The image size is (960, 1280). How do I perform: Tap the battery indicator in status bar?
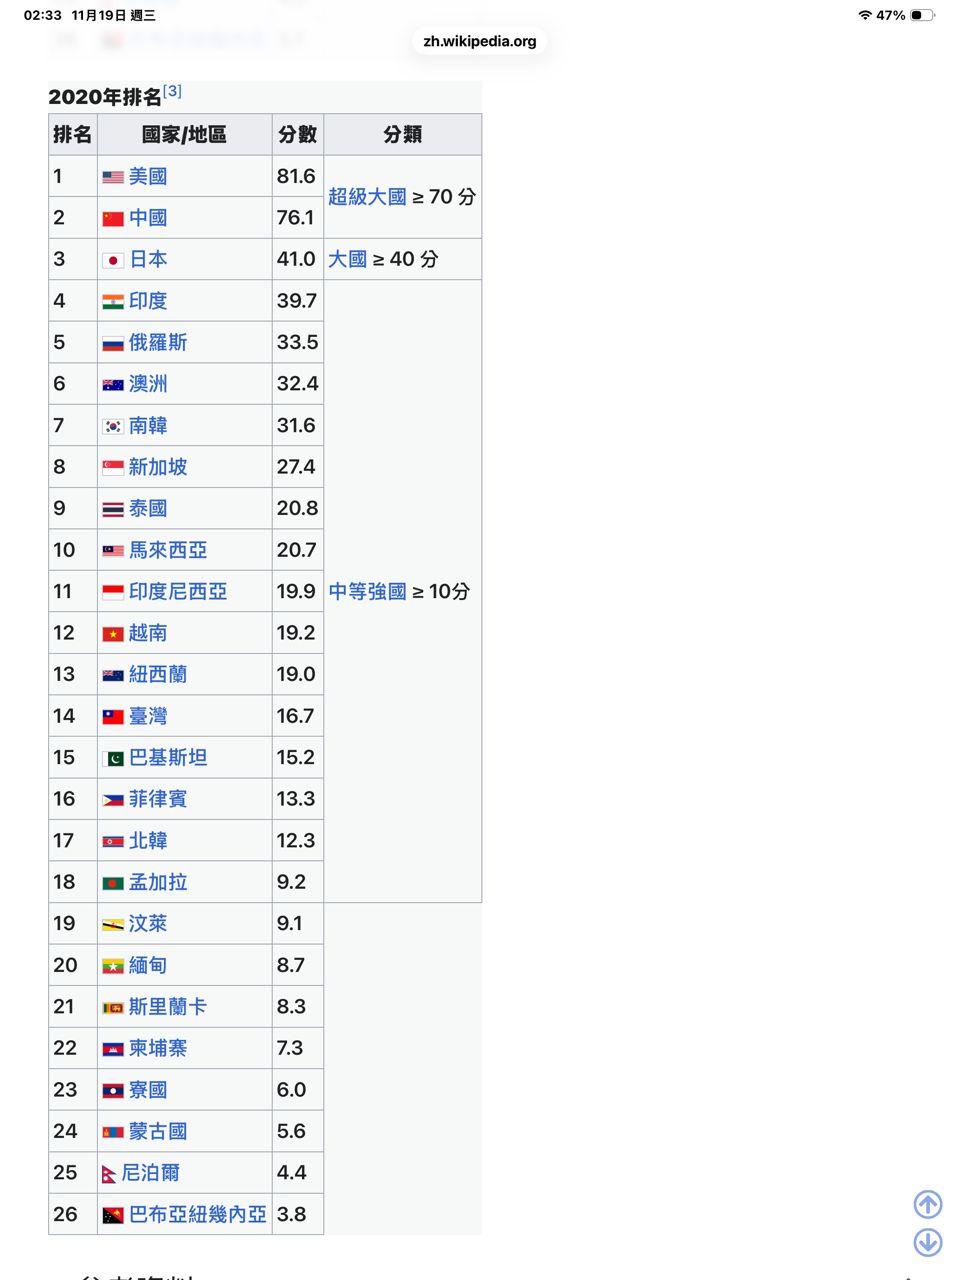pos(922,15)
